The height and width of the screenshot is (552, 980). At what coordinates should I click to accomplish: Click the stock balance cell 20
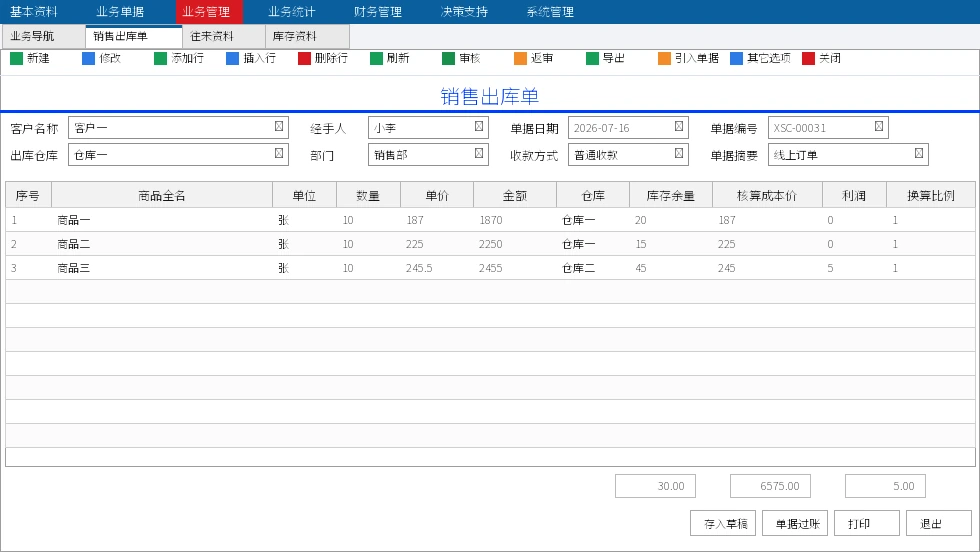point(671,220)
